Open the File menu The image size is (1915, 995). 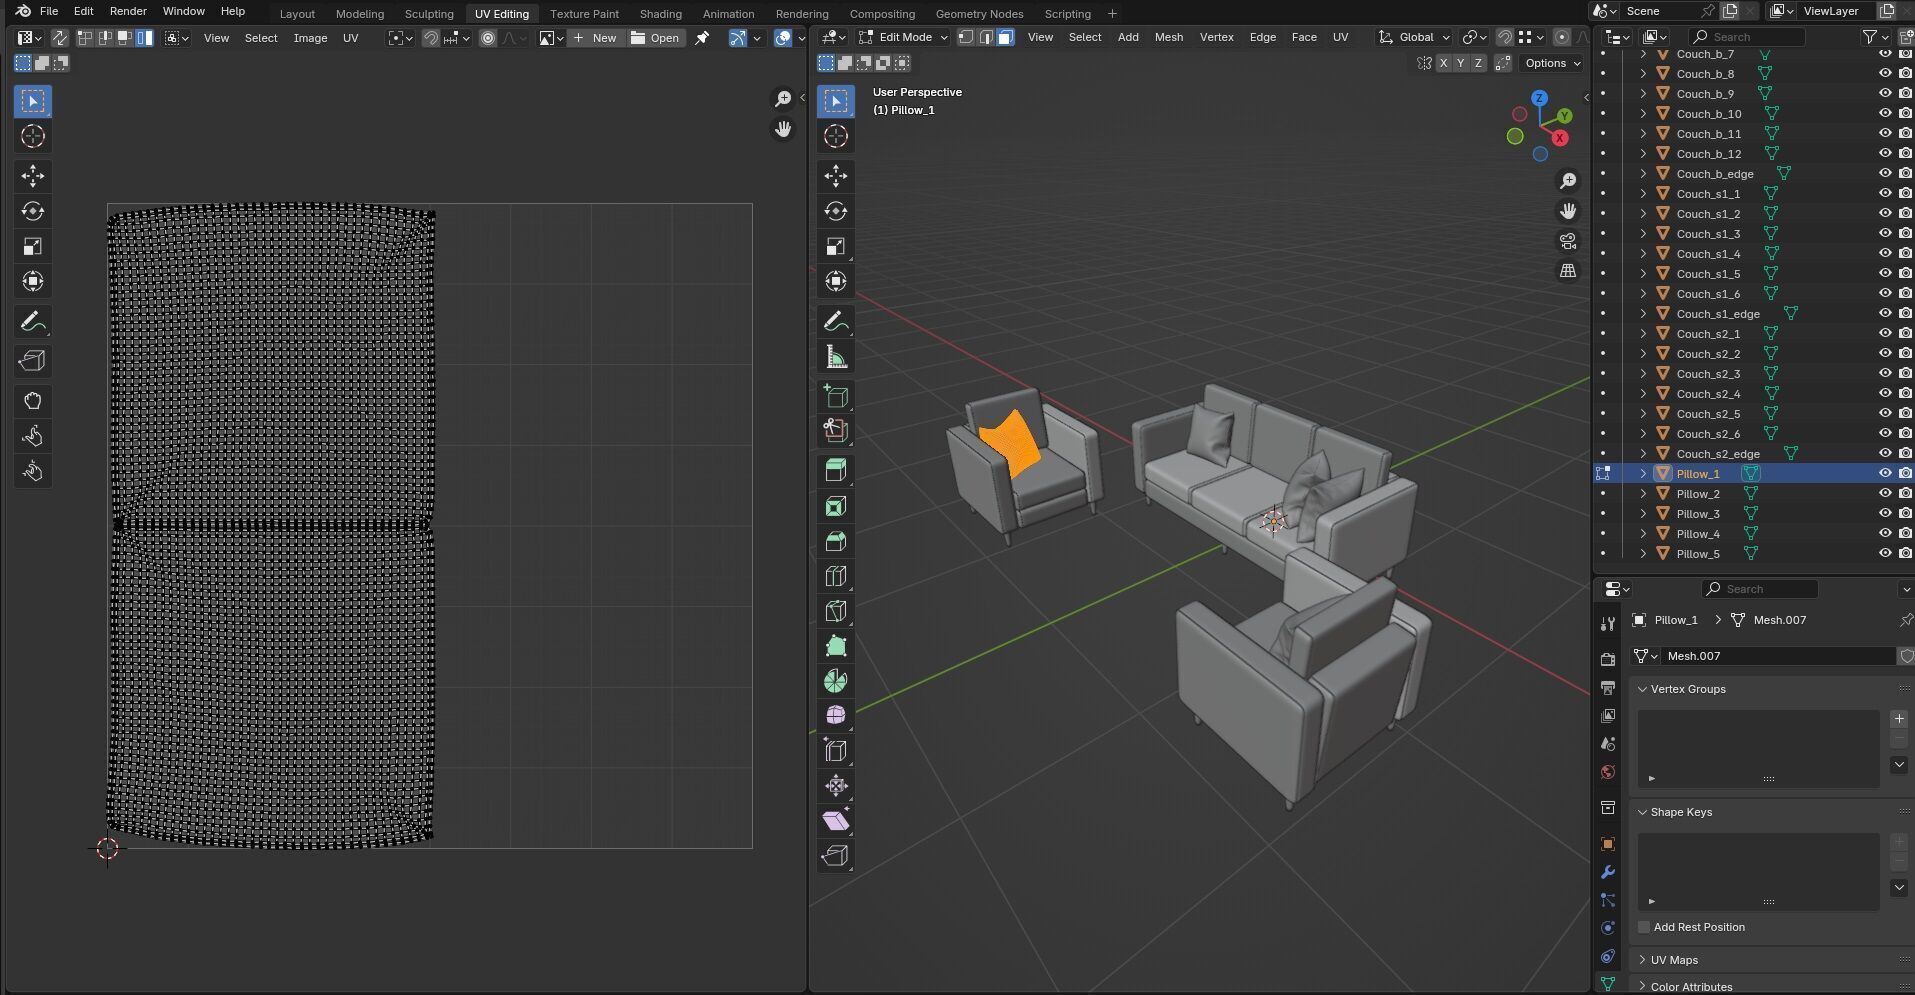click(x=48, y=11)
